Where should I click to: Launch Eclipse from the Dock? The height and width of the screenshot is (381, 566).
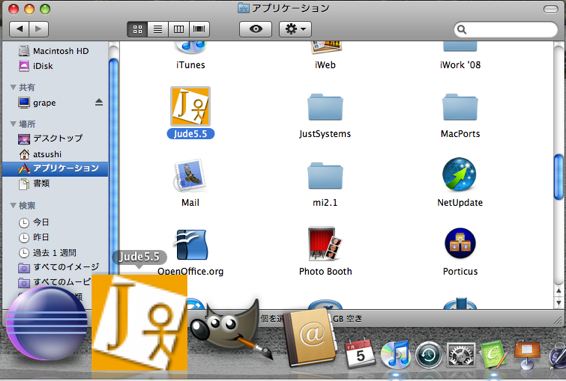(47, 324)
